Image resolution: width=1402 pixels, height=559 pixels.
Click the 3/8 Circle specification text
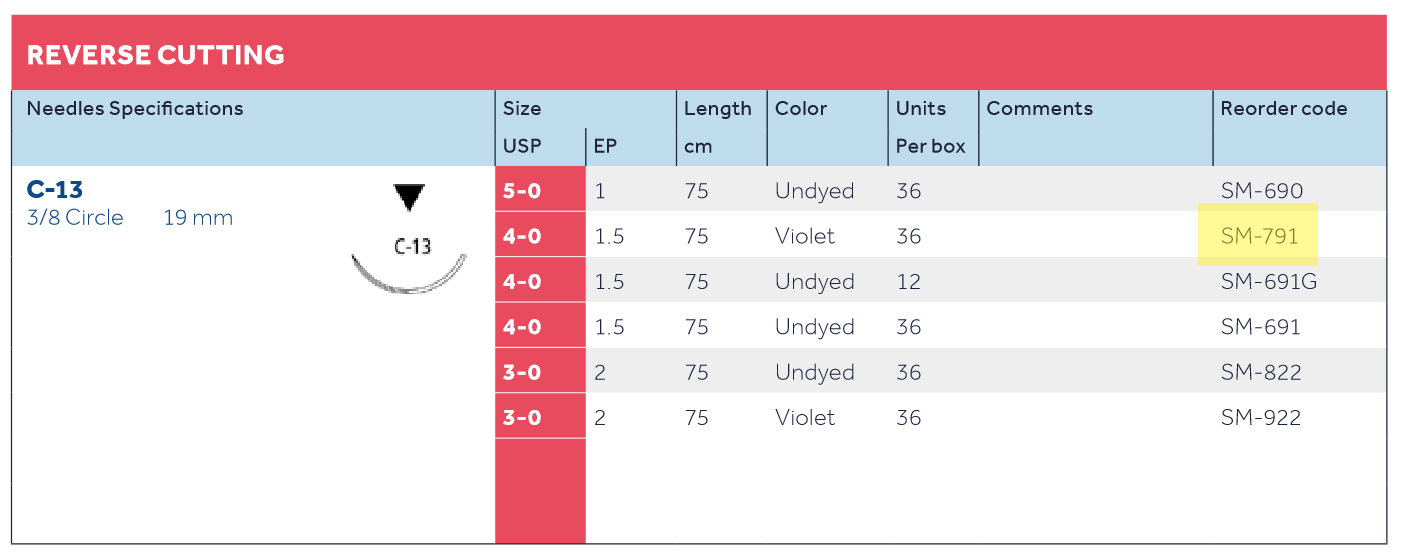pos(75,218)
